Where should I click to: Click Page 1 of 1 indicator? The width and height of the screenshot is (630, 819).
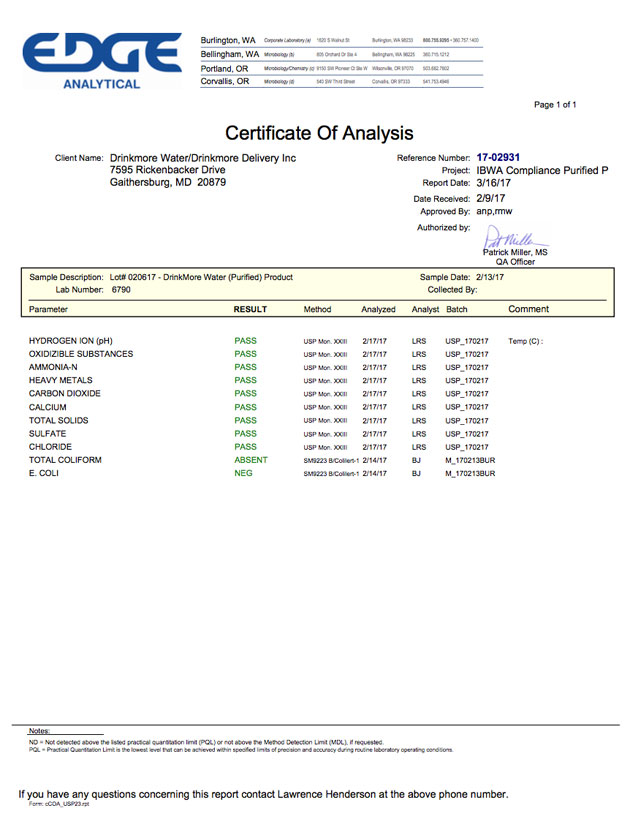pos(555,104)
